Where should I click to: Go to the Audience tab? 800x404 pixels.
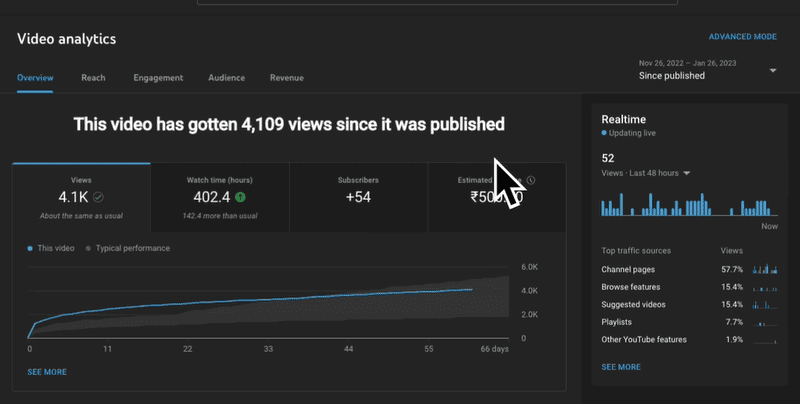tap(226, 77)
